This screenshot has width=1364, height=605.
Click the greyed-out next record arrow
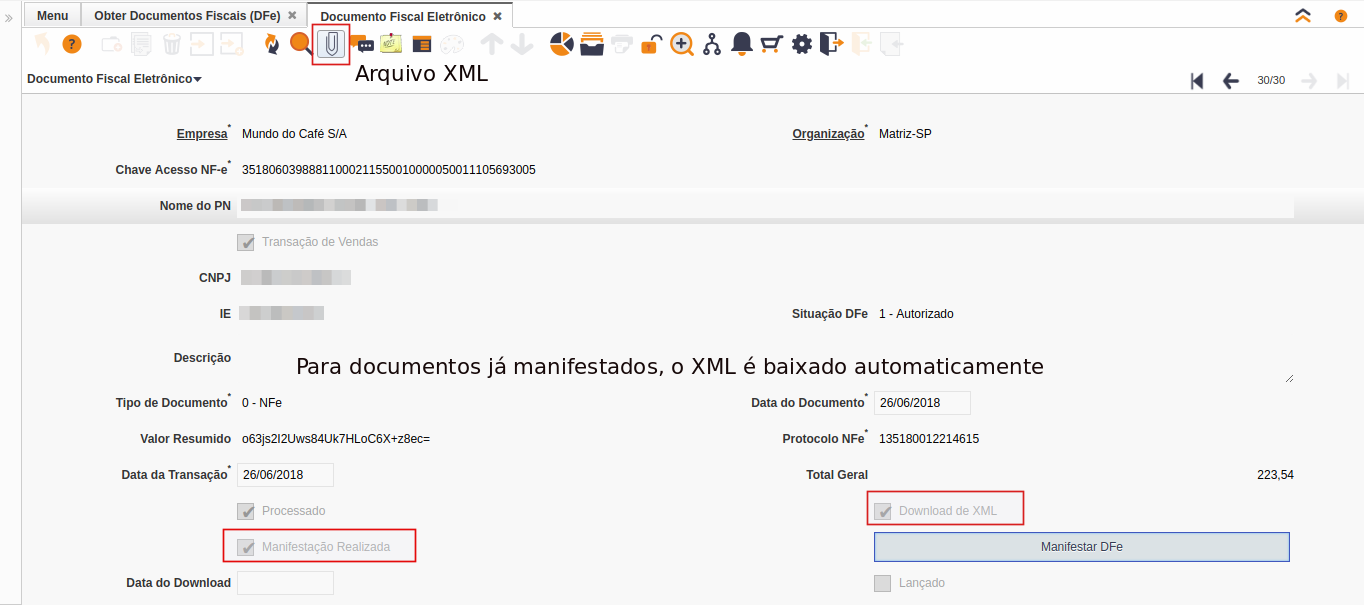pyautogui.click(x=1309, y=81)
